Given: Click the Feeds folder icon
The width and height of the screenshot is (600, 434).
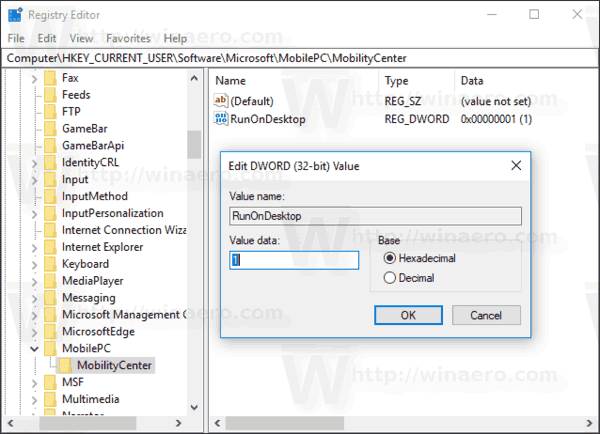Looking at the screenshot, I should coord(50,95).
